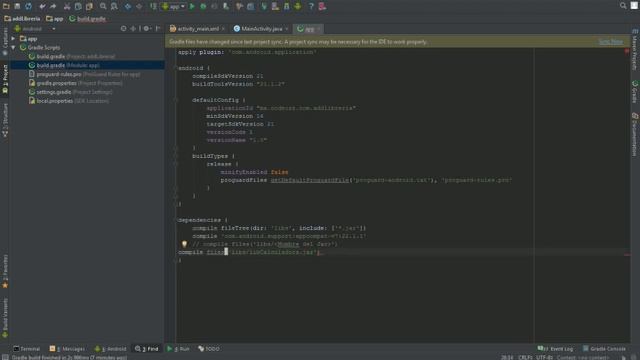Click the Replace toolbar icon

[114, 6]
